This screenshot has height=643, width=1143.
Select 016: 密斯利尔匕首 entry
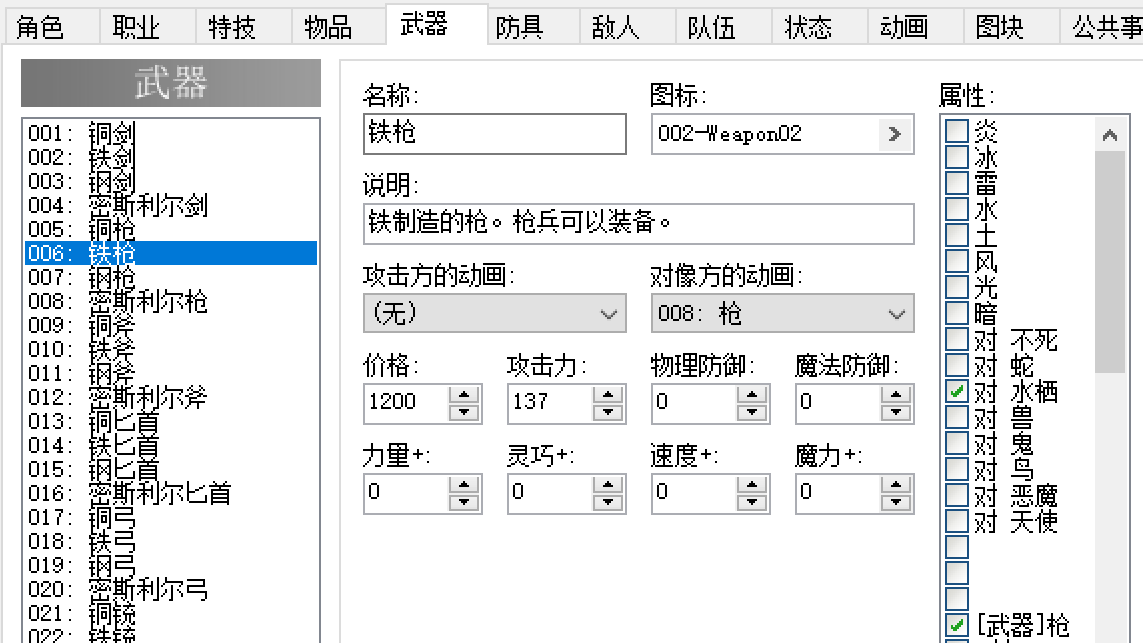coord(171,494)
